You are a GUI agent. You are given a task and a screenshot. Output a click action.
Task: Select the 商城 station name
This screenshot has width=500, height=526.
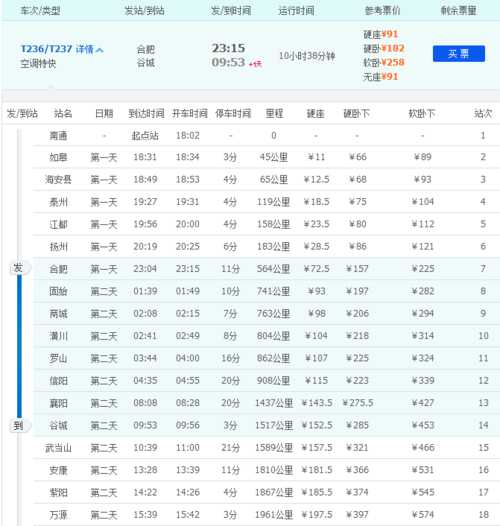click(x=58, y=314)
